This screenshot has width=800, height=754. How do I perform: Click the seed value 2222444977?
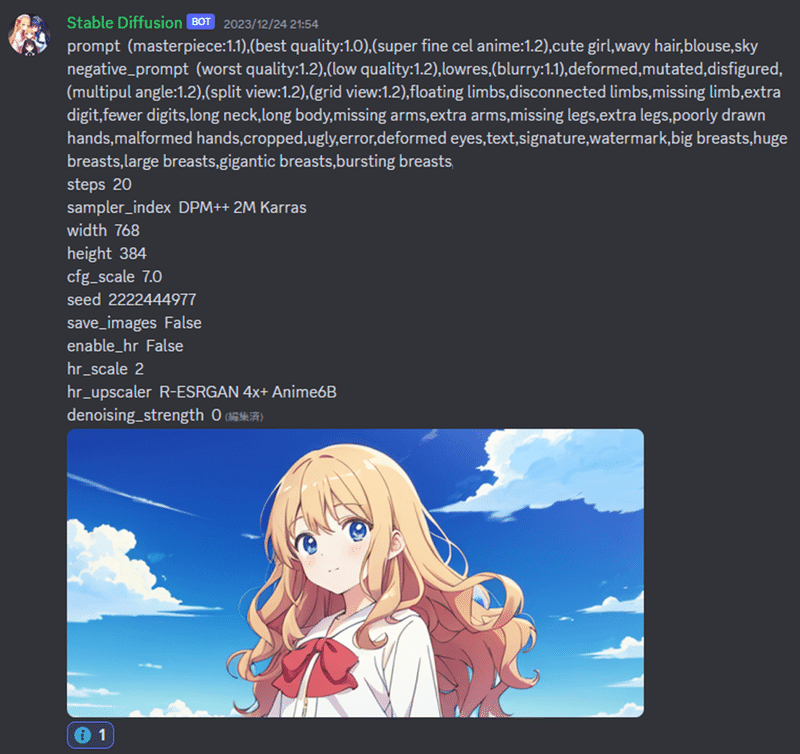point(152,299)
